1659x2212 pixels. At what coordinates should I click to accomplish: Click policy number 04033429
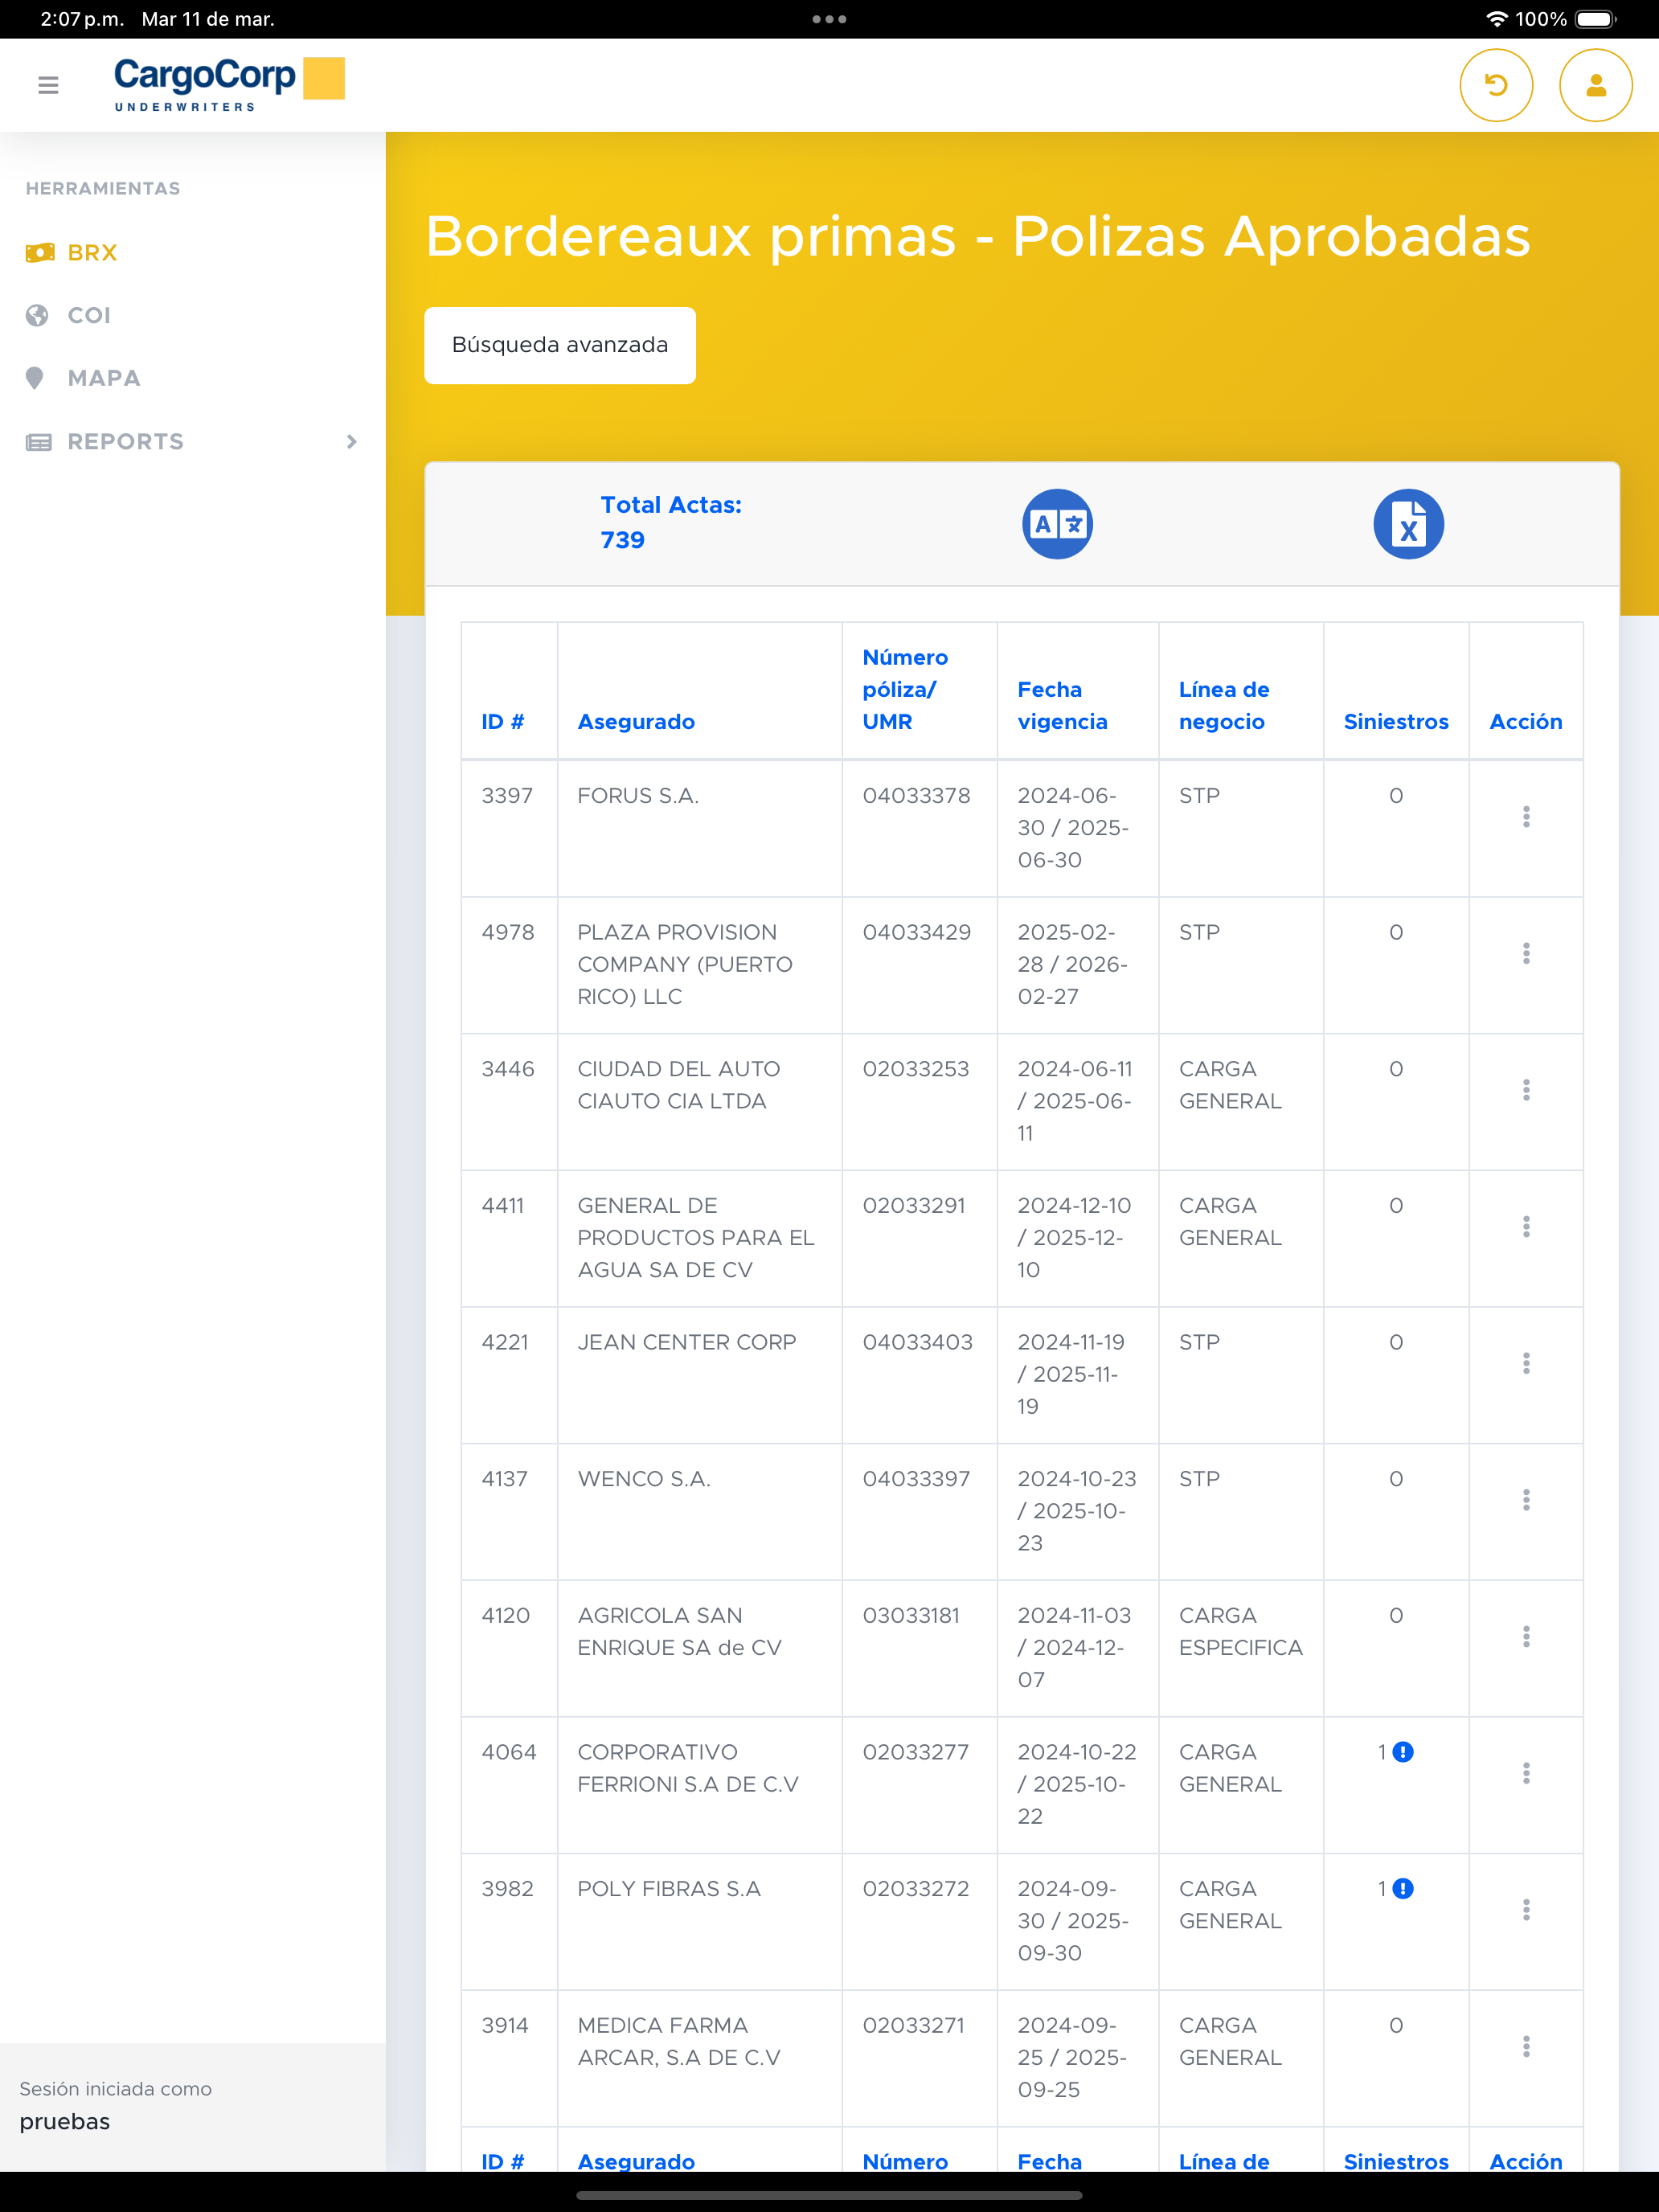pos(916,932)
